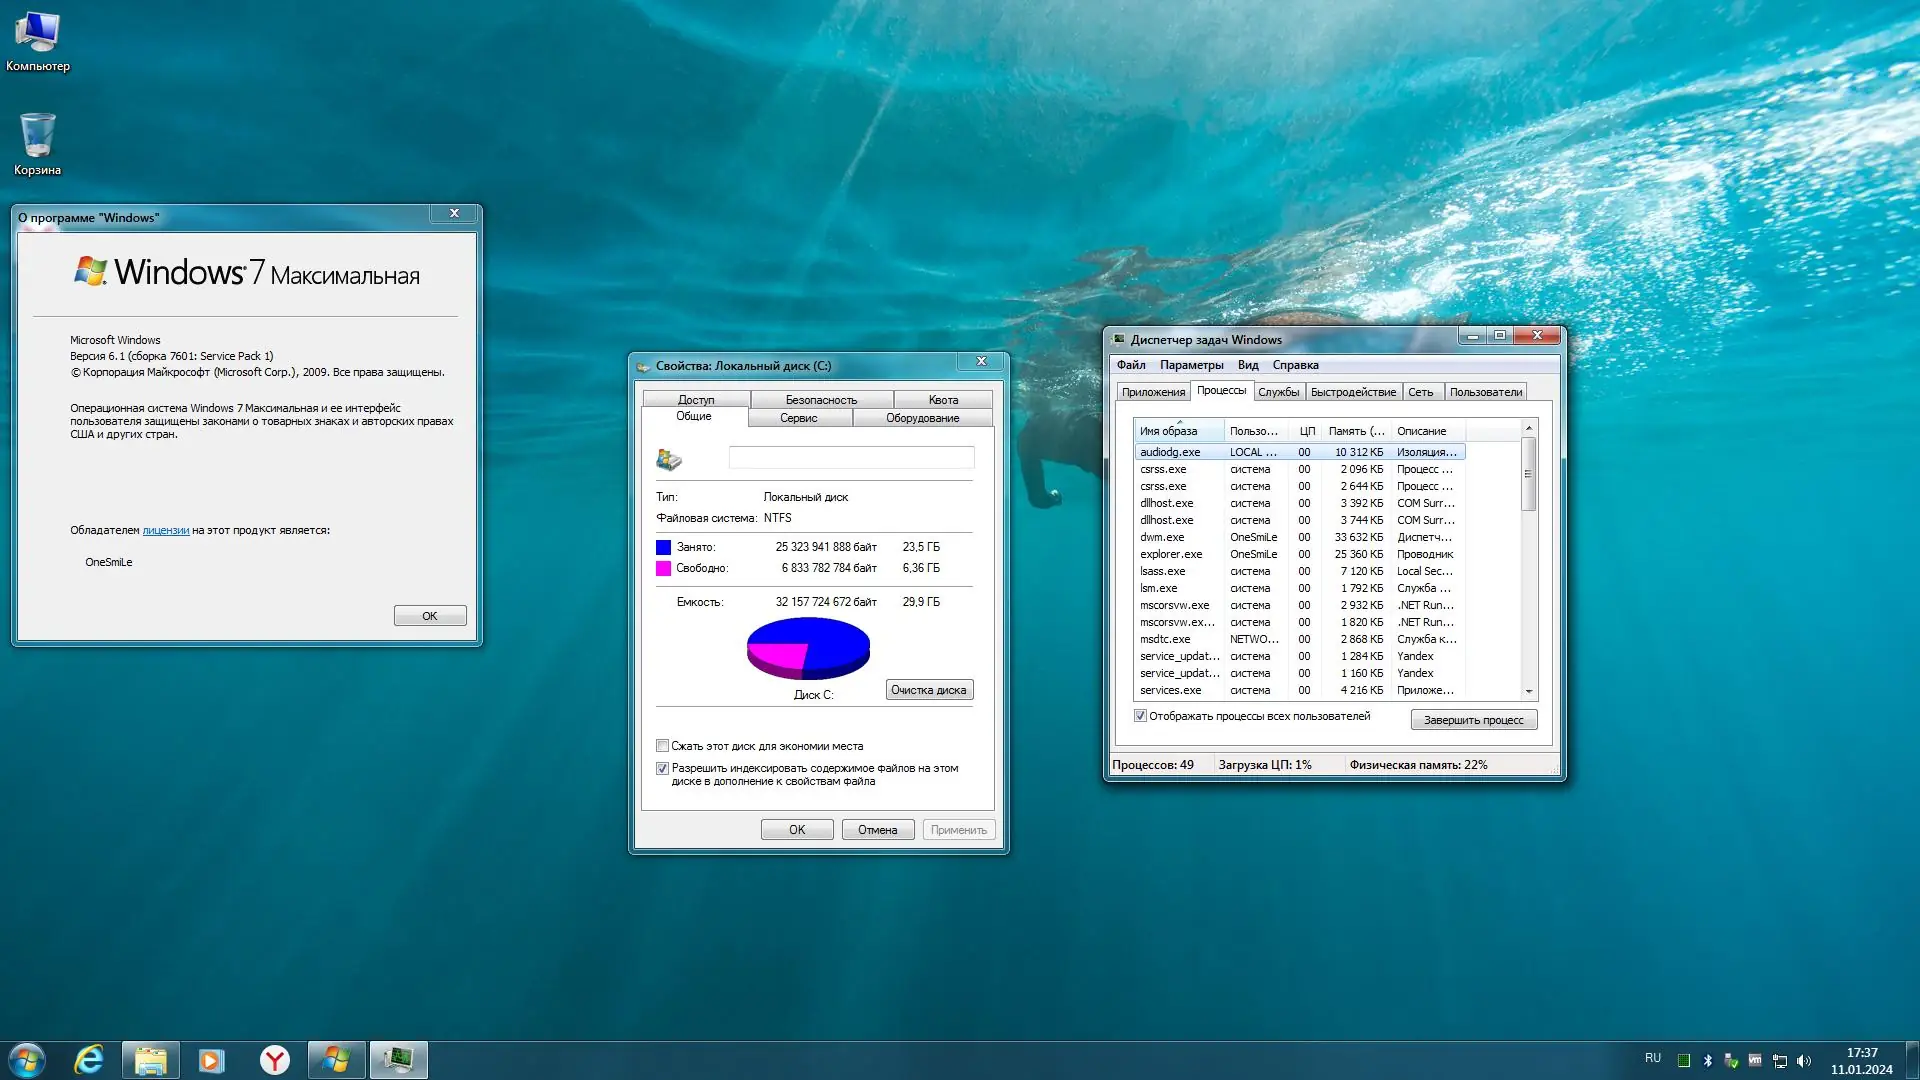Click the VMware Tools tray icon
The image size is (1920, 1080).
coord(1755,1061)
